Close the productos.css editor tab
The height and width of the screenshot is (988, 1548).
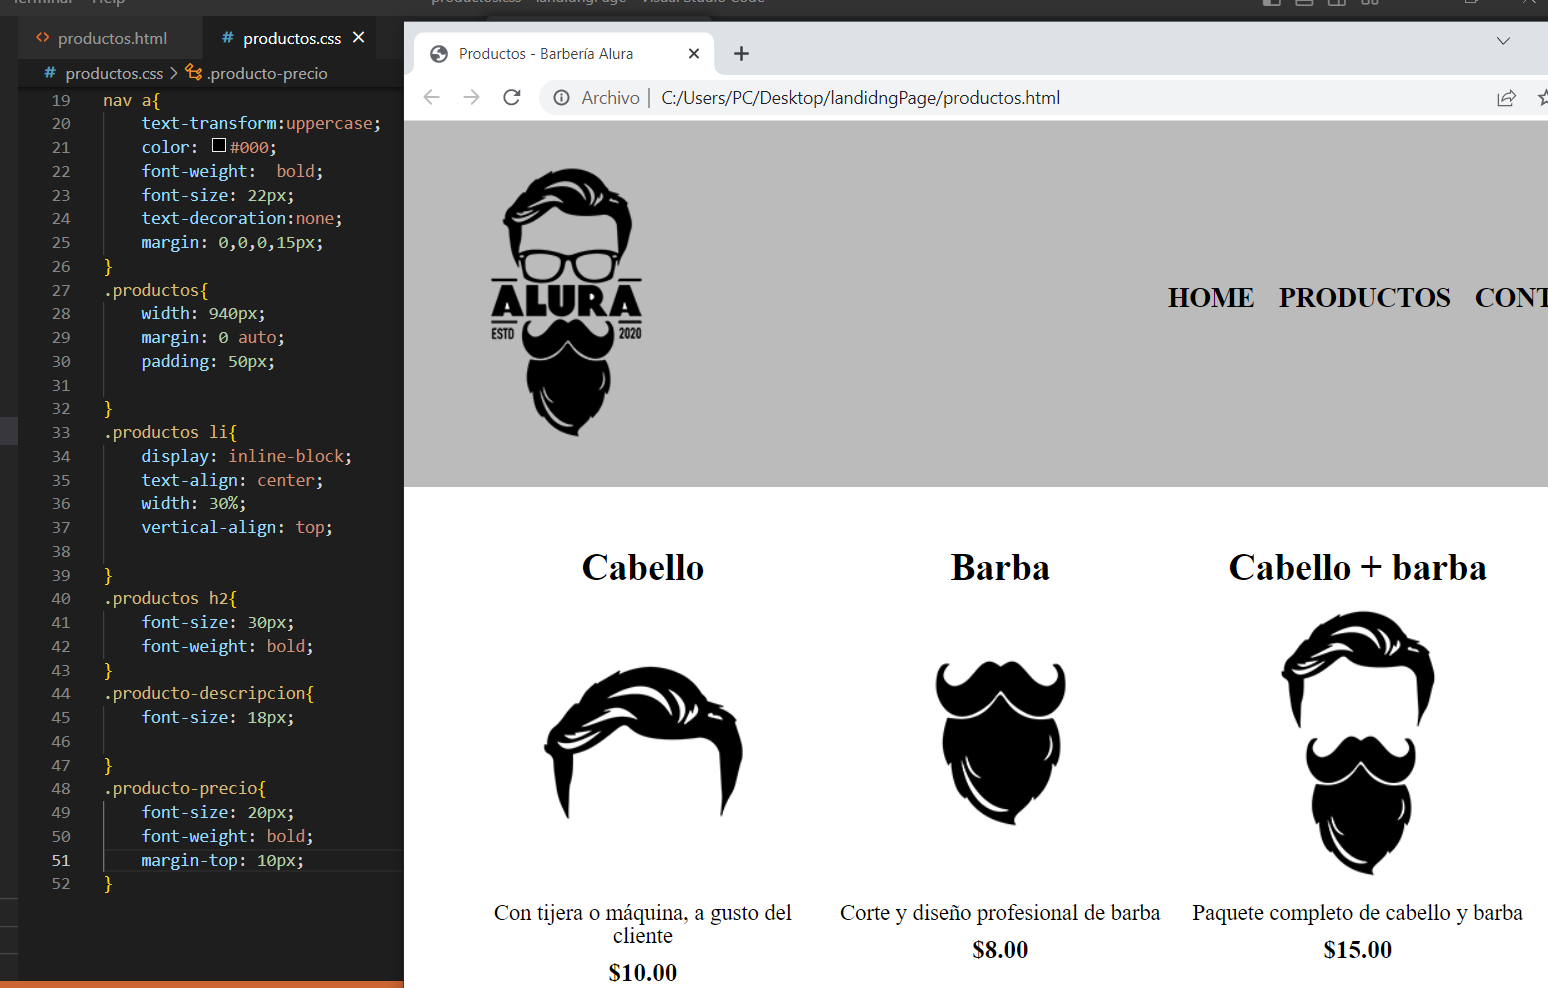coord(358,37)
